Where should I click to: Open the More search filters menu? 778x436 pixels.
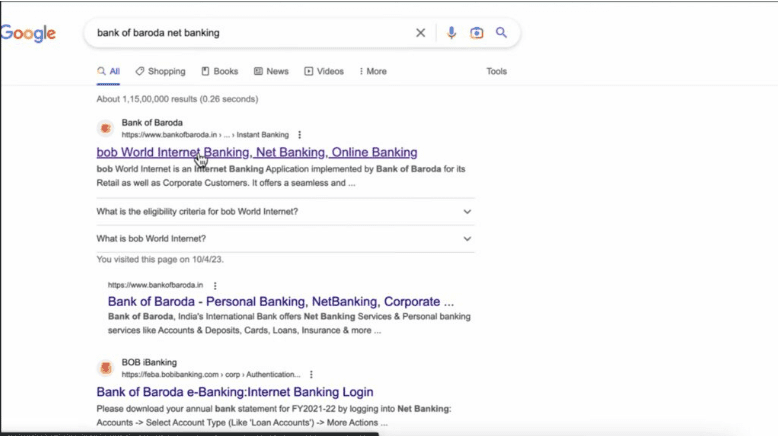(373, 71)
